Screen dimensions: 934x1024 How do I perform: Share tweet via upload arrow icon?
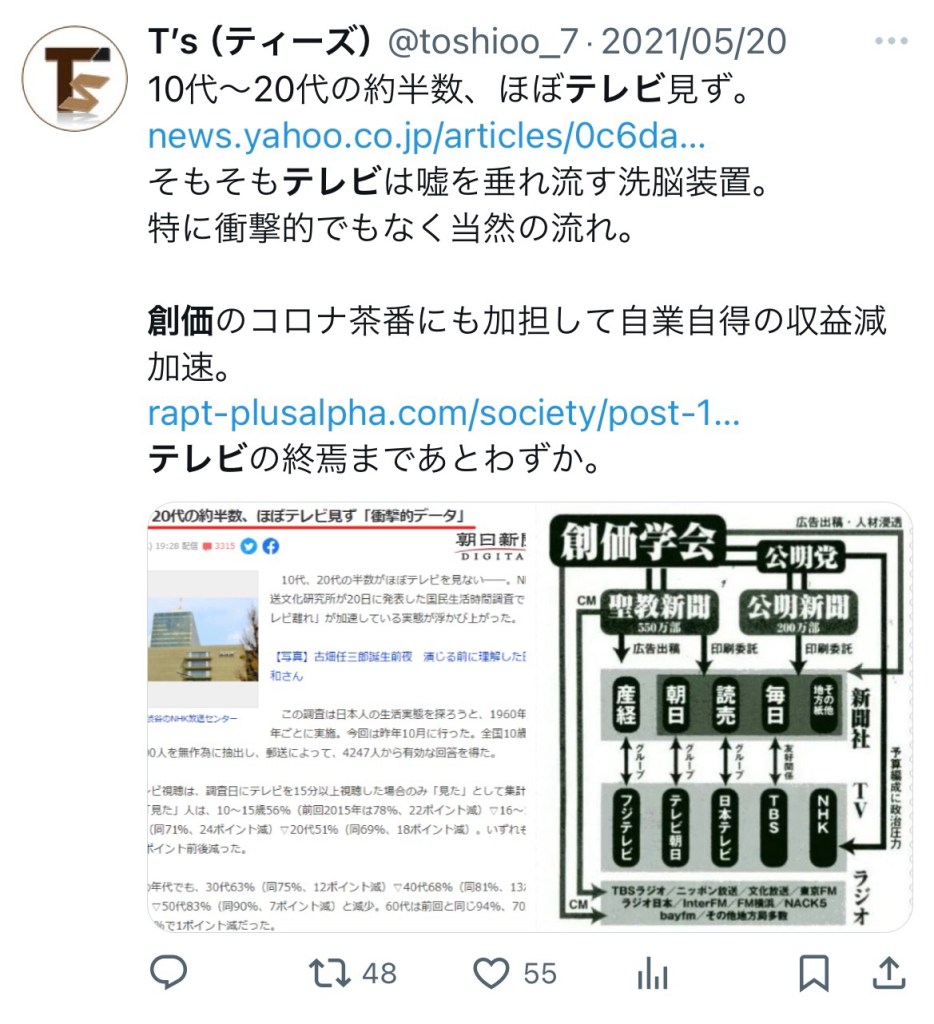[x=889, y=972]
